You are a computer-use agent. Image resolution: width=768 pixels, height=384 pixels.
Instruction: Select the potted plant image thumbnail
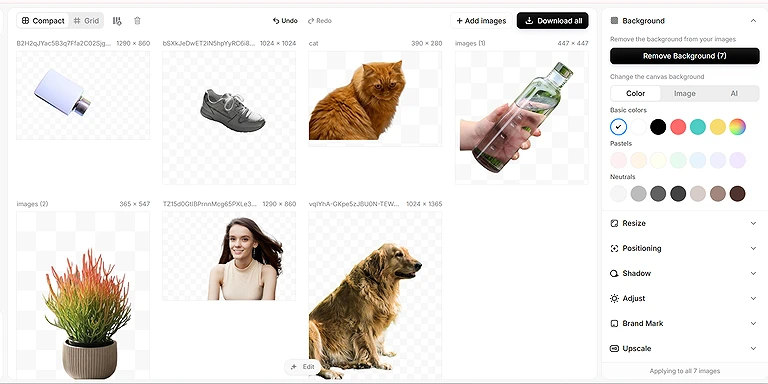[83, 295]
